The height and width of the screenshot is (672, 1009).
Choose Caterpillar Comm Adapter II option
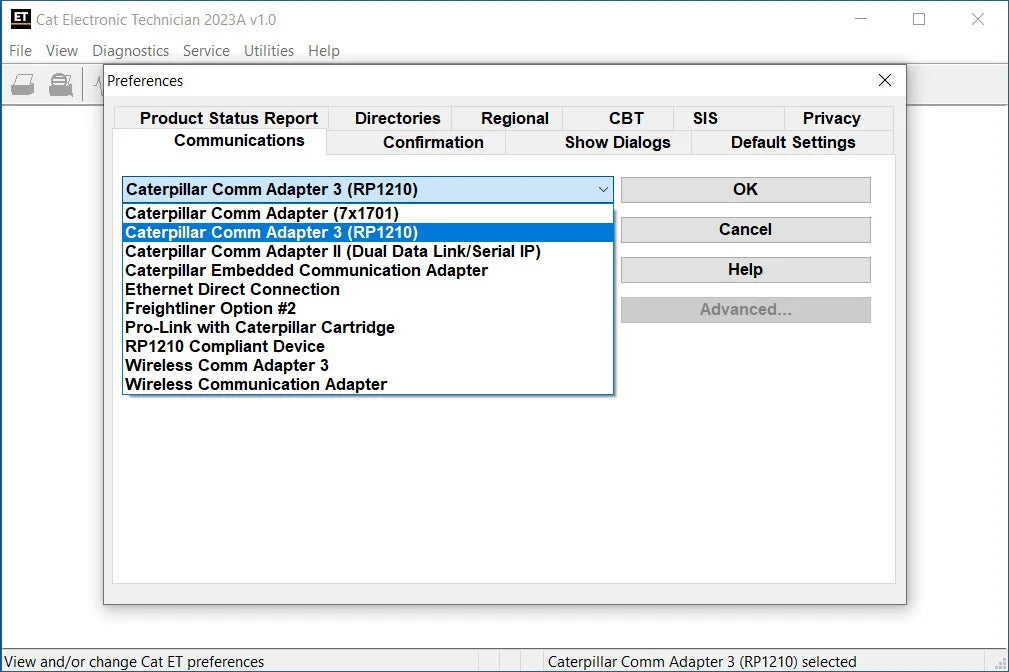tap(367, 252)
